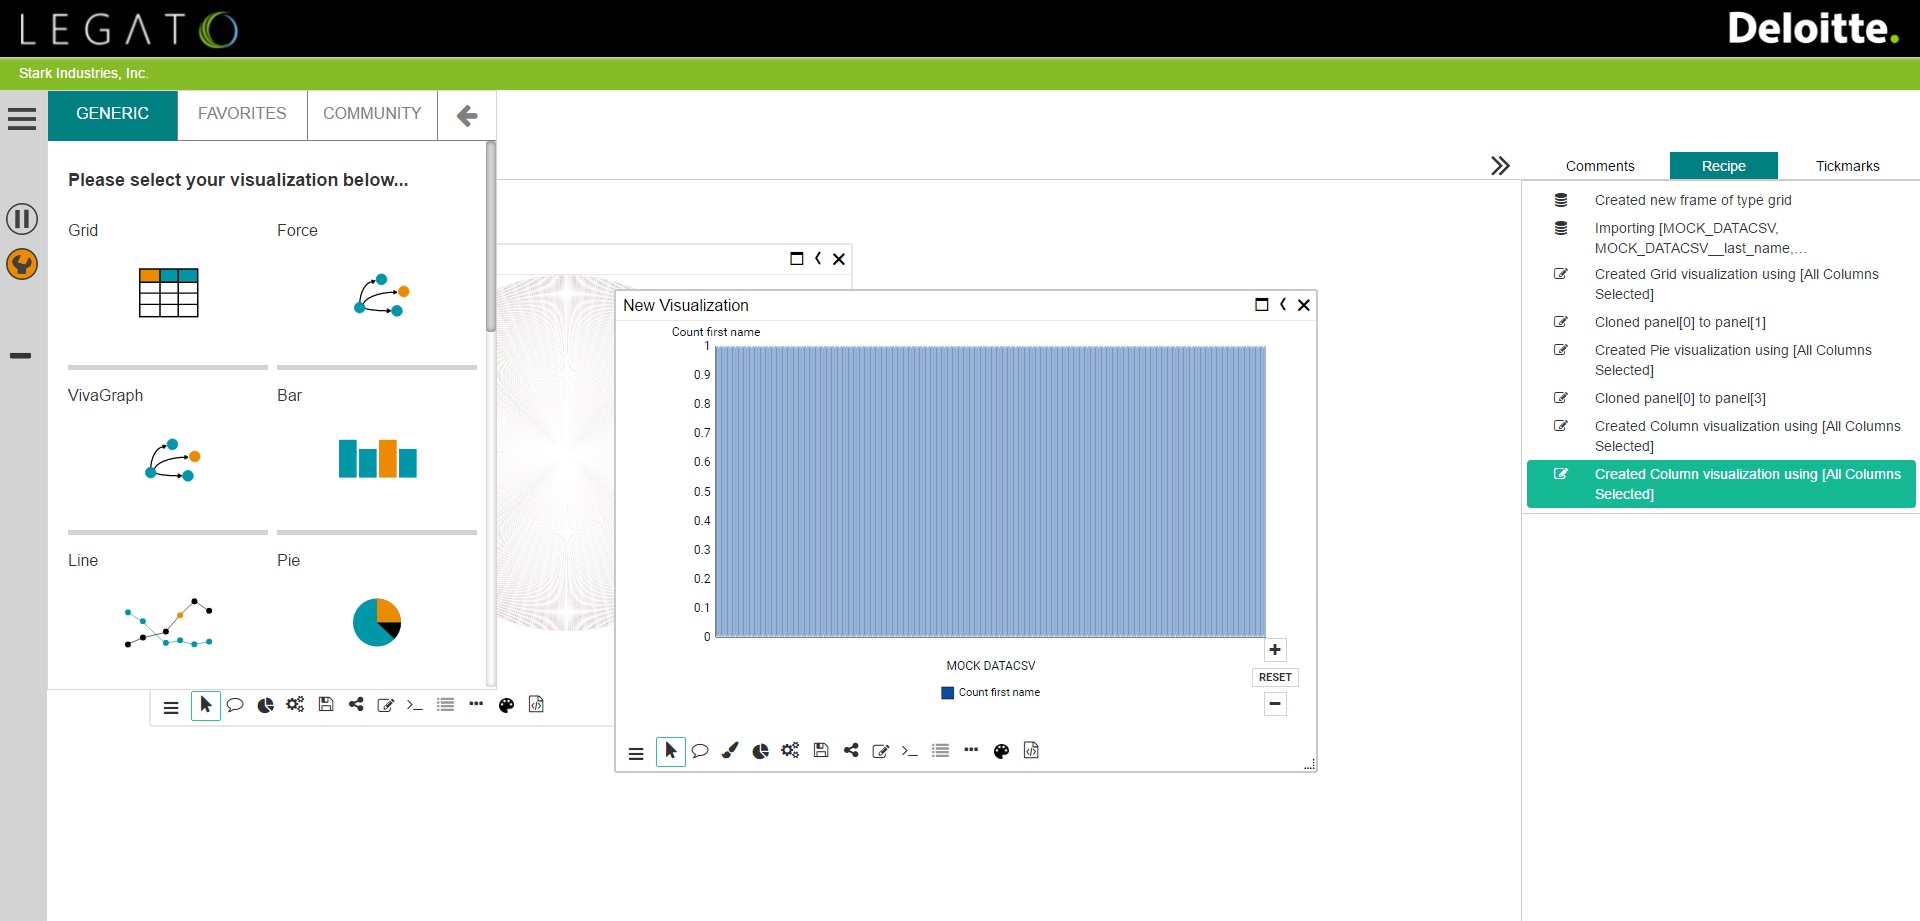Open the Recipe tab
Viewport: 1920px width, 921px height.
point(1724,166)
